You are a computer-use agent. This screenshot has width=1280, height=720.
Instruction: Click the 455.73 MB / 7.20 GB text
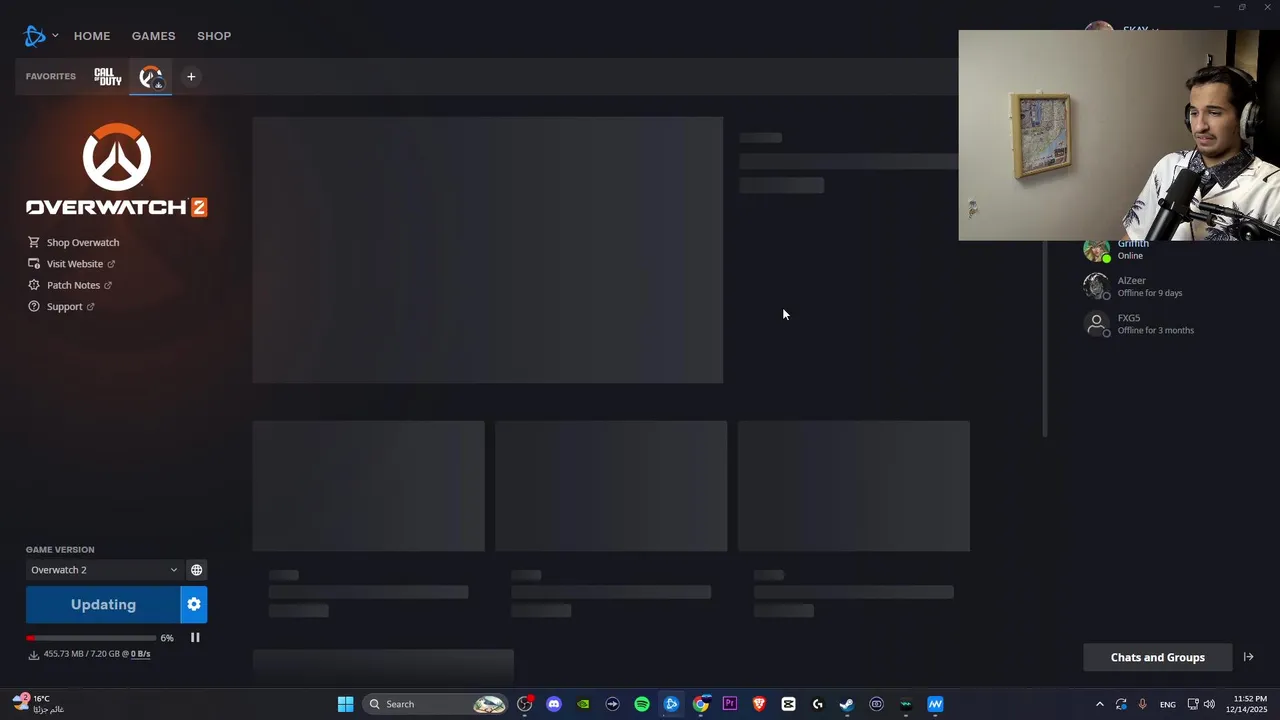pyautogui.click(x=81, y=654)
